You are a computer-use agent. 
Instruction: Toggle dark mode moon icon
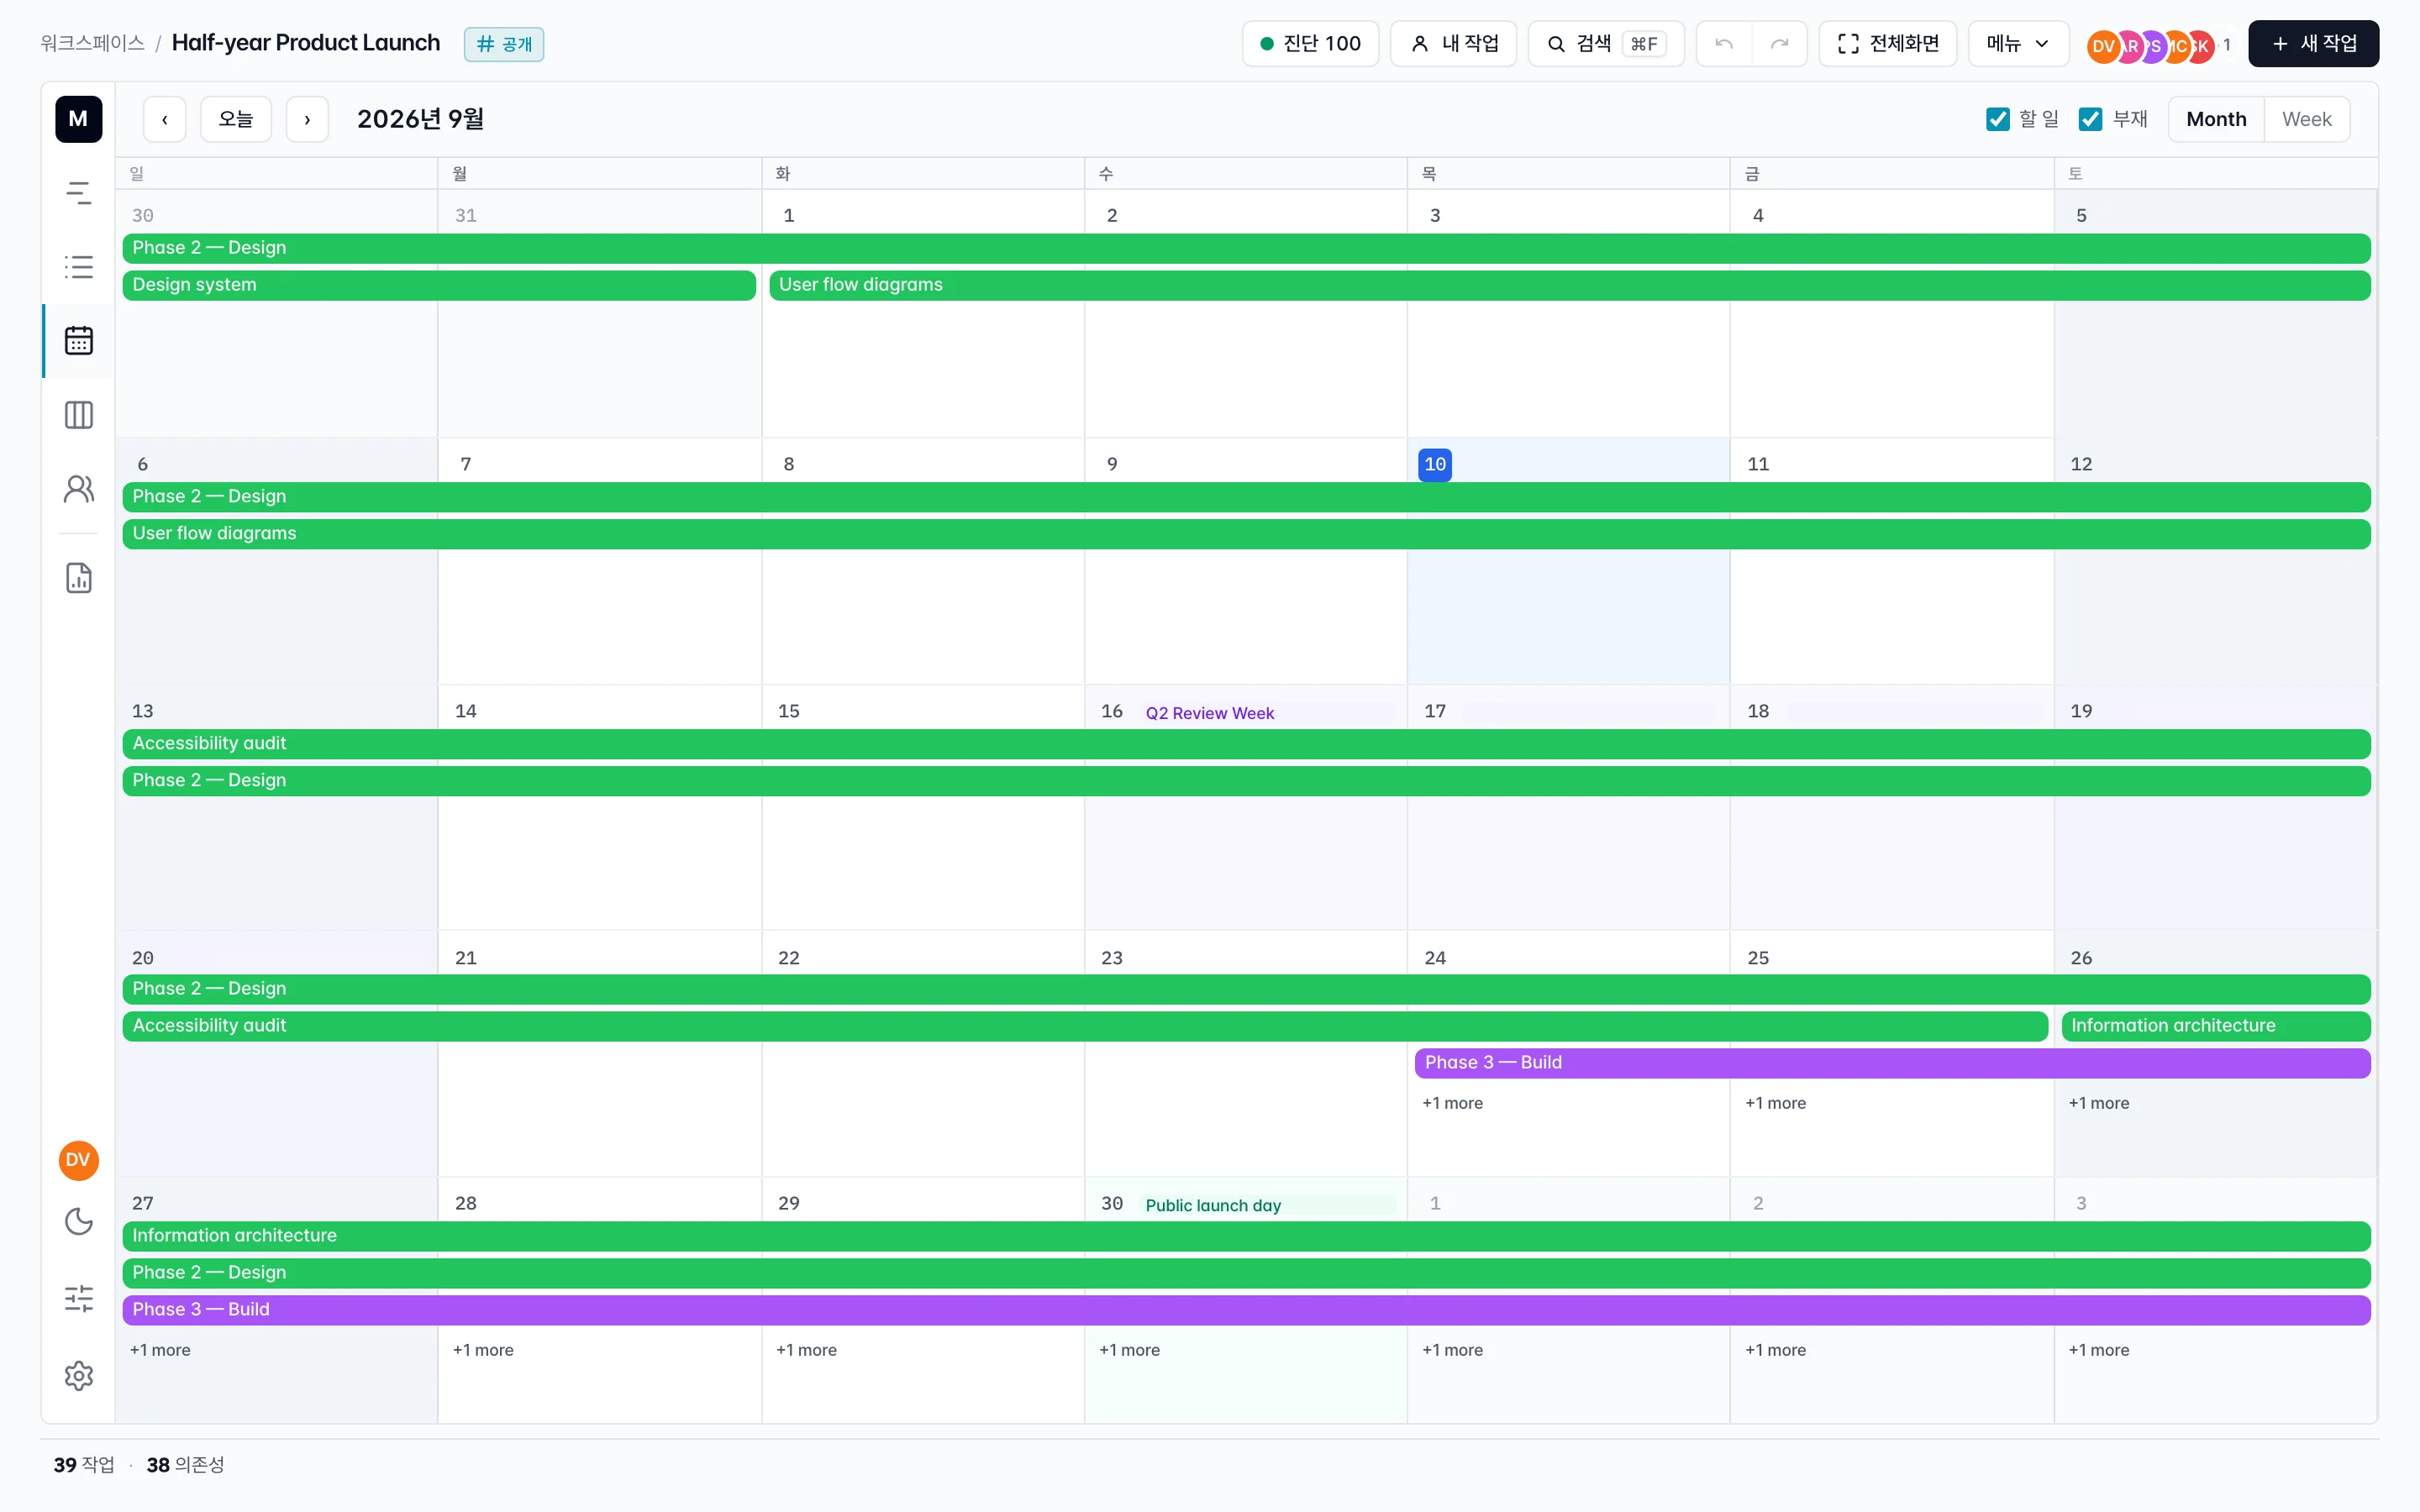(x=78, y=1222)
